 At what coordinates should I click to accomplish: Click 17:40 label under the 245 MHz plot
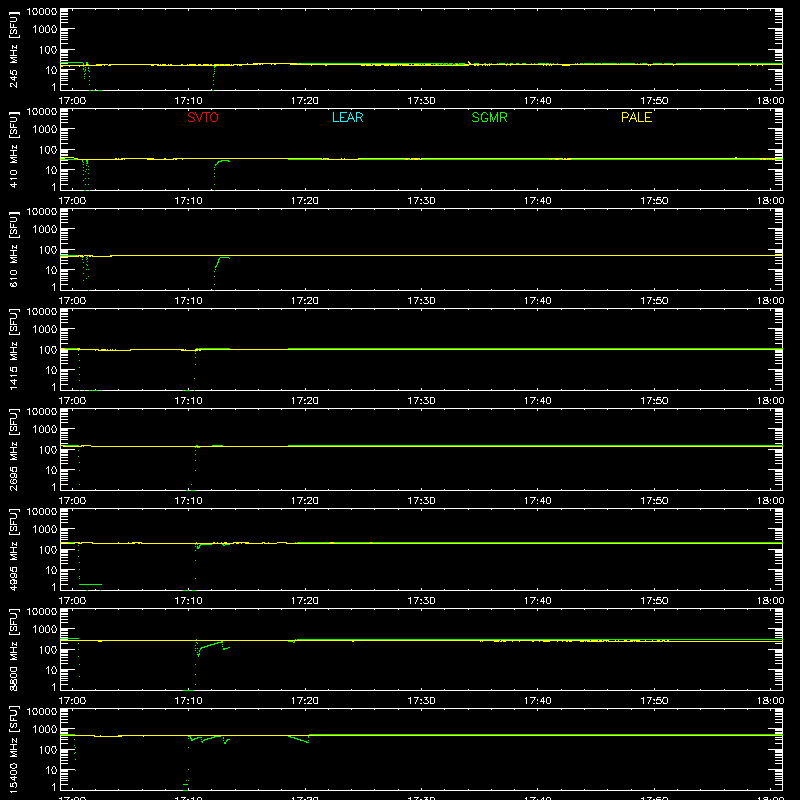(537, 101)
